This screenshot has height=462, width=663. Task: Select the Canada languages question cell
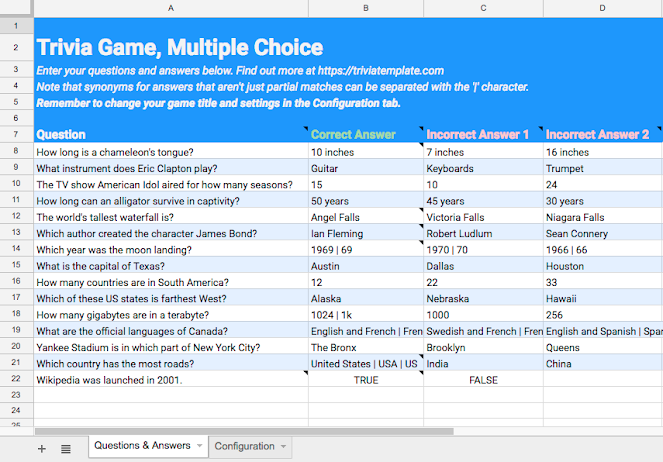coord(171,331)
